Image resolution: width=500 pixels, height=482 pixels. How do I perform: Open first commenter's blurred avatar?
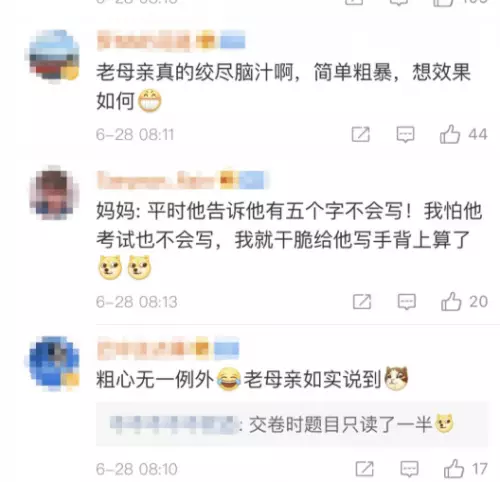[53, 56]
